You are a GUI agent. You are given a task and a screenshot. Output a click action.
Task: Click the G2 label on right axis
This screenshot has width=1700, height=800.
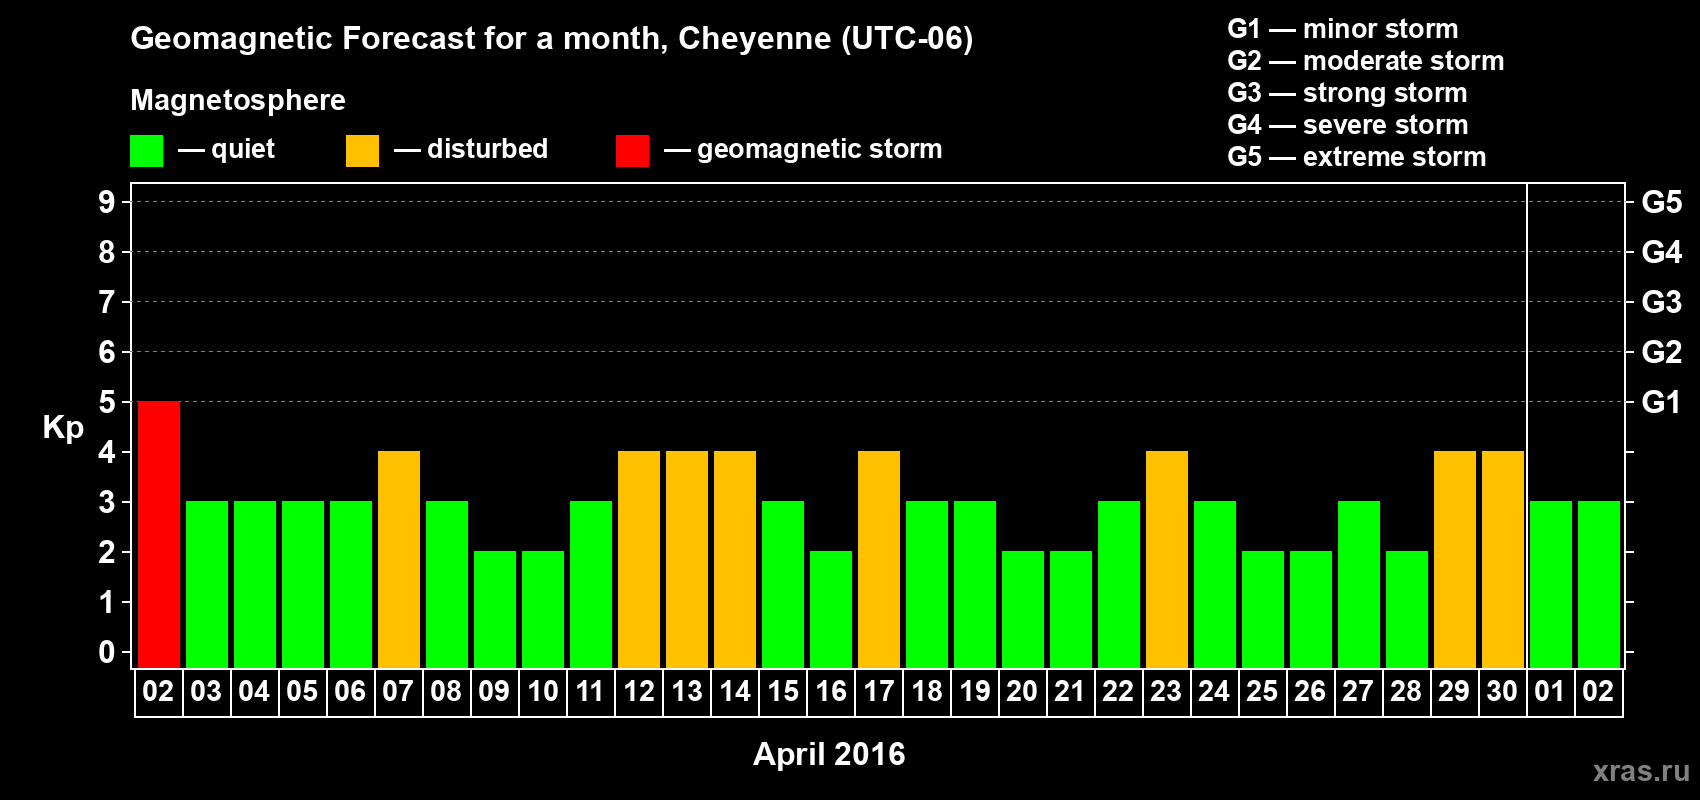(x=1662, y=352)
